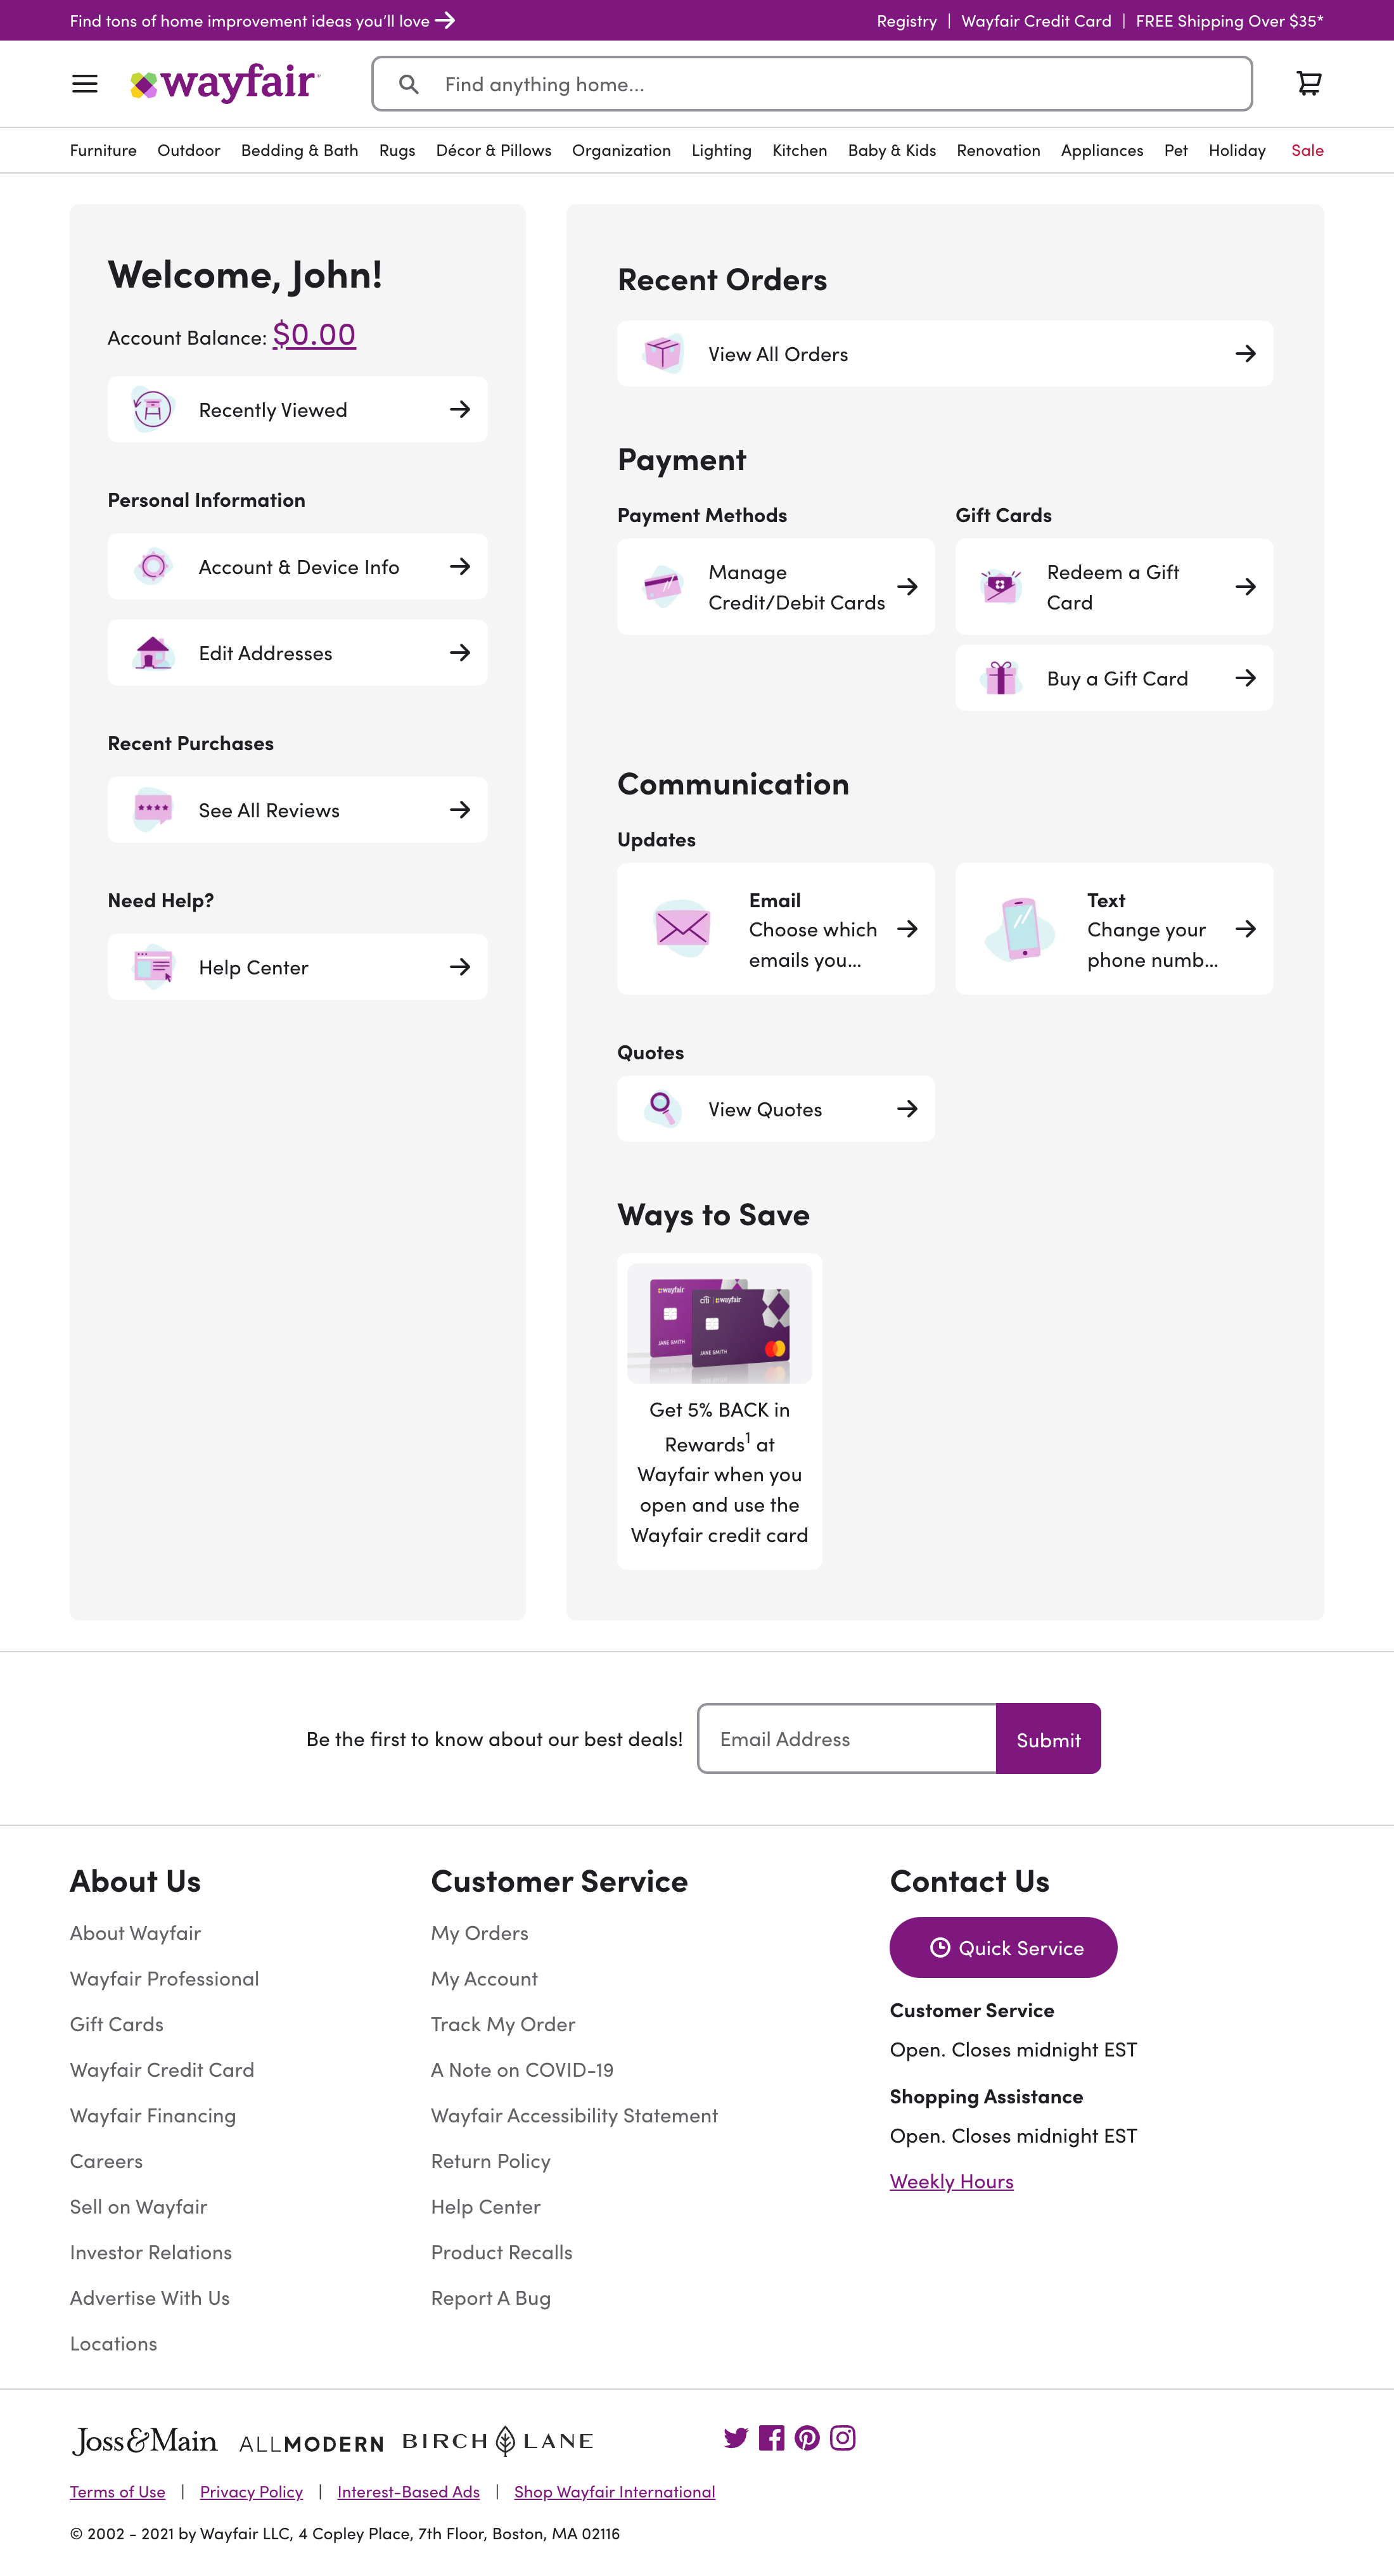Open the Kitchen category
Screen dimensions: 1394x2576
[799, 150]
